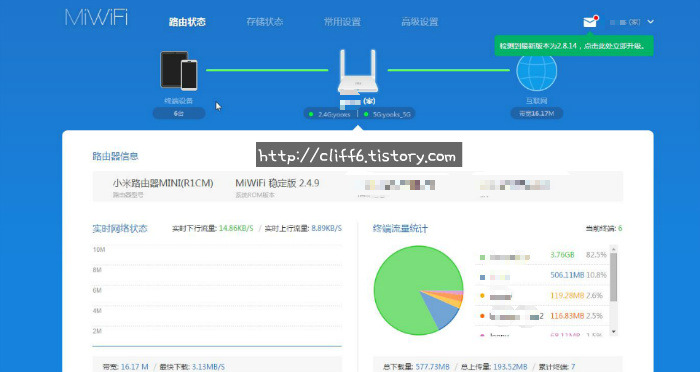
Task: Click the green legend swatch for 3.76GB
Action: 482,257
